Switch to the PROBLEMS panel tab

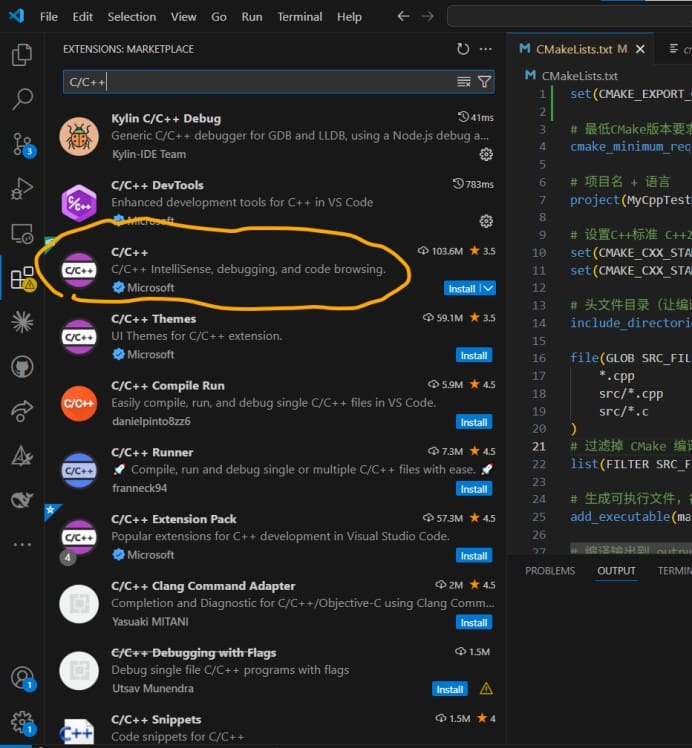coord(550,571)
